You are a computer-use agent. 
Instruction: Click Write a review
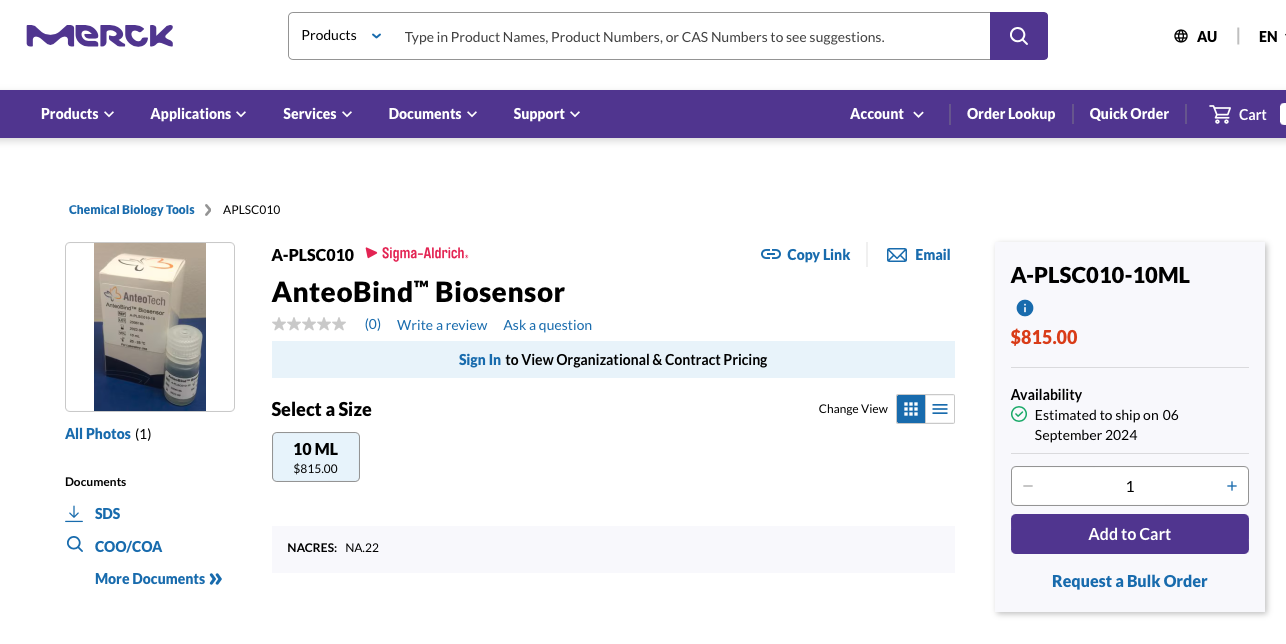442,325
